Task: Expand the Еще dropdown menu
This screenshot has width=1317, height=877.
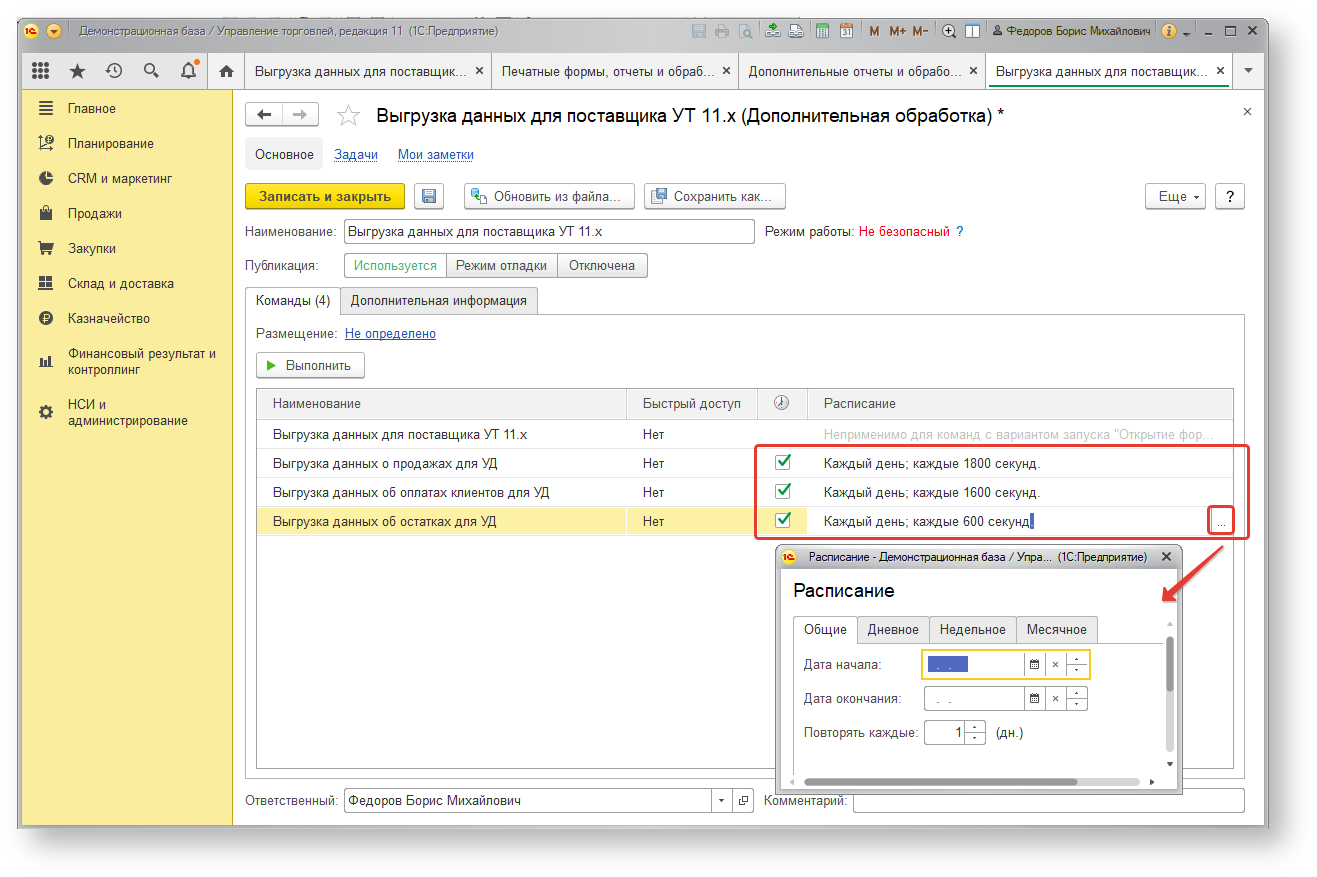Action: 1175,197
